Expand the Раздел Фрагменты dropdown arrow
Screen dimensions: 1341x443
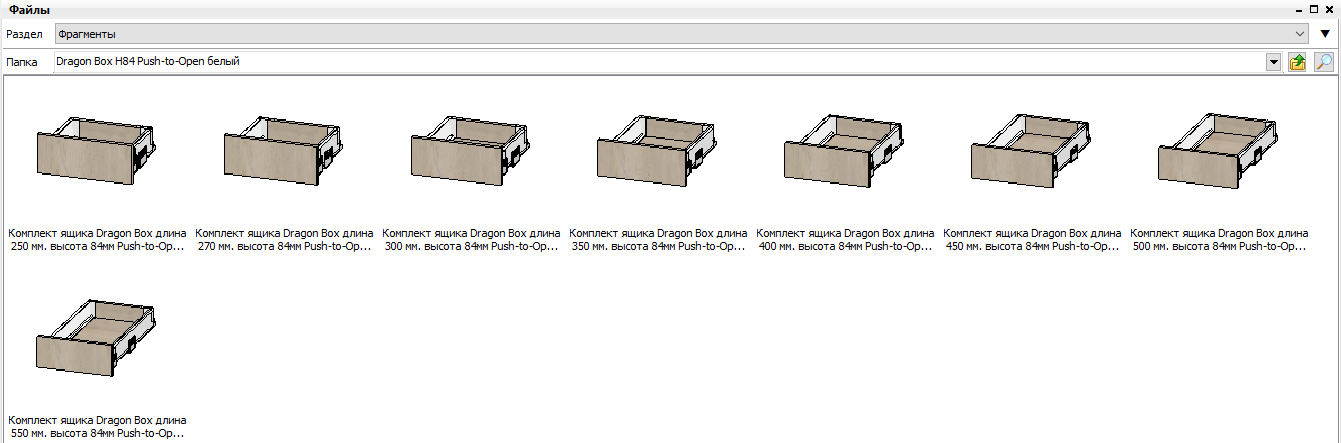[1300, 34]
